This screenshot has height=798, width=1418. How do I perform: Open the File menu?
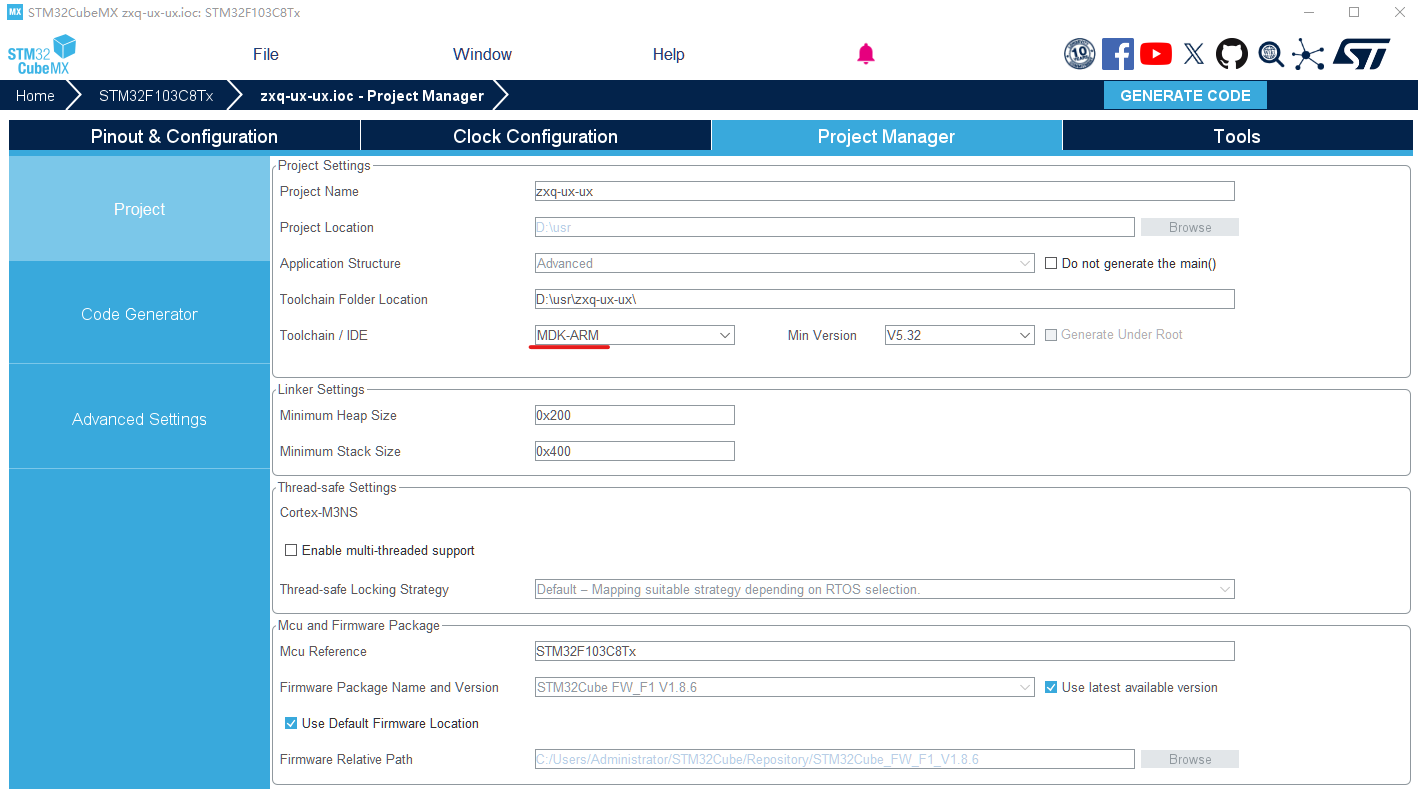266,55
